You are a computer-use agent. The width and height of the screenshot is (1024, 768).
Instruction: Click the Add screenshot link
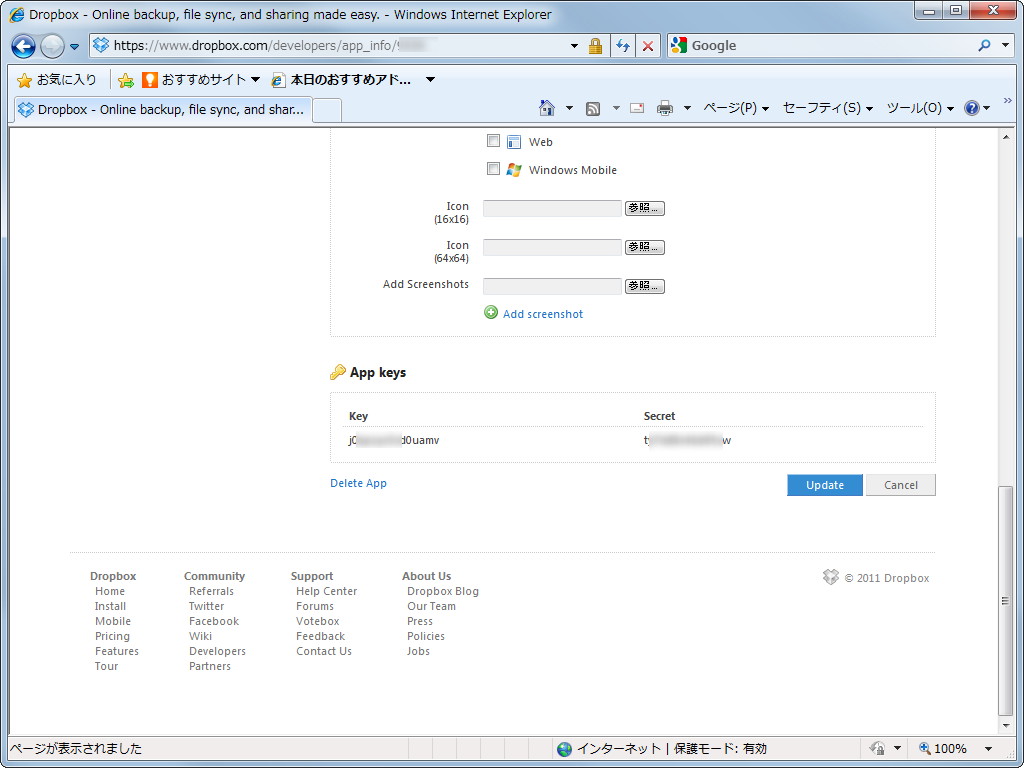(543, 314)
